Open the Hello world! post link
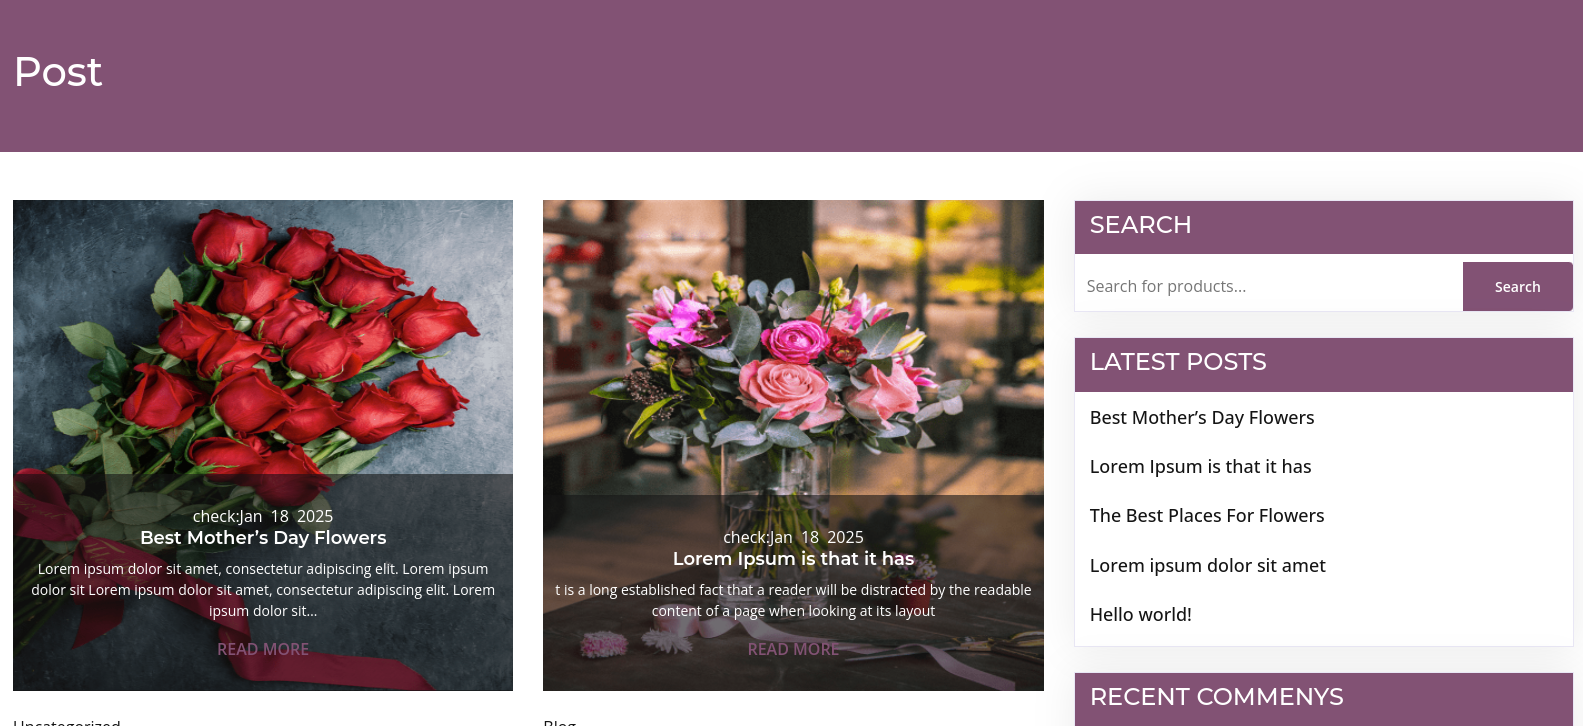 click(1141, 615)
